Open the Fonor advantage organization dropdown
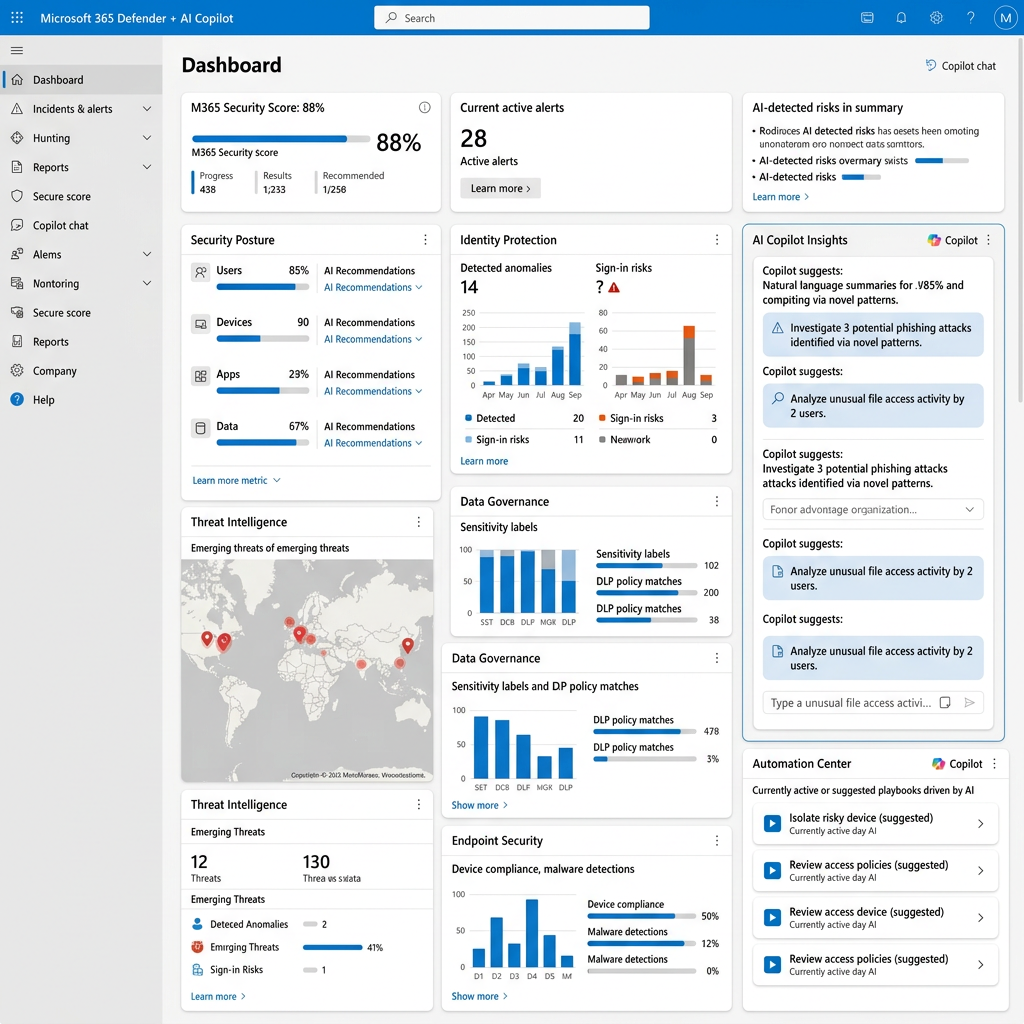 [x=872, y=509]
